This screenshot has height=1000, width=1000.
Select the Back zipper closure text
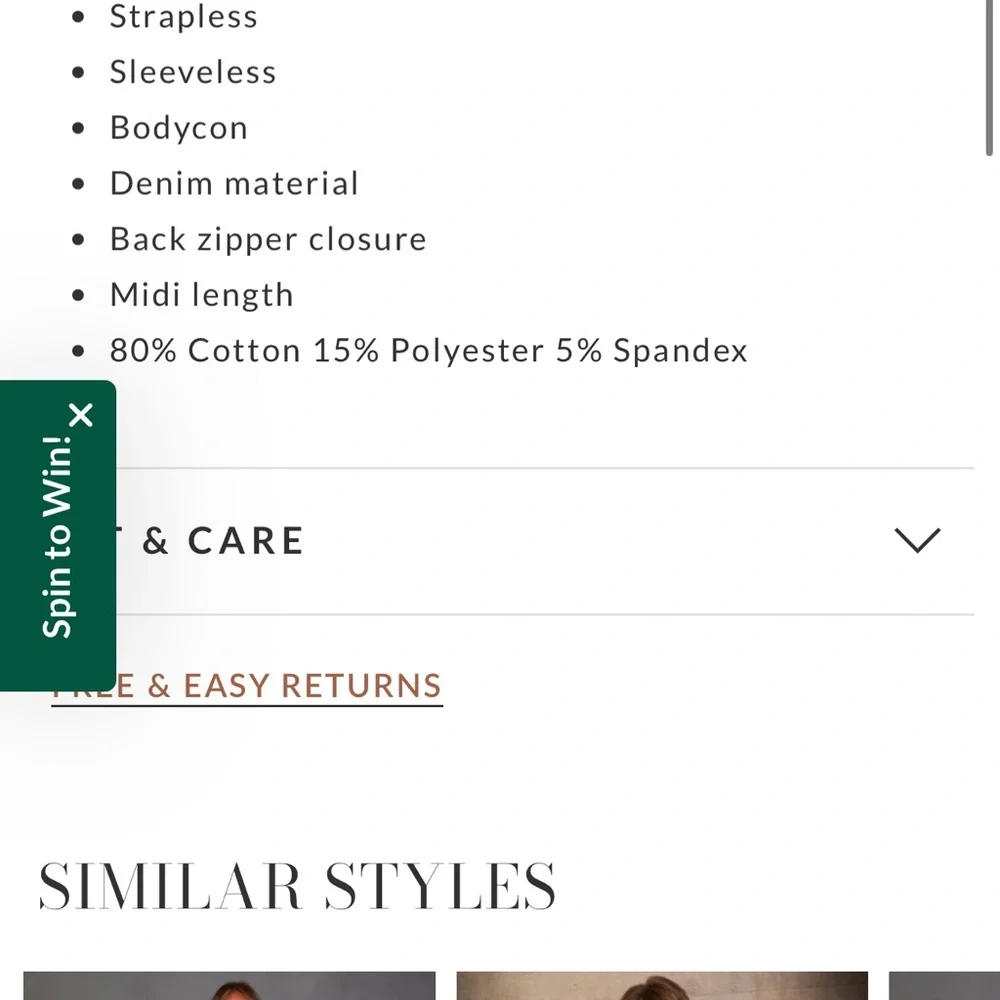coord(268,239)
